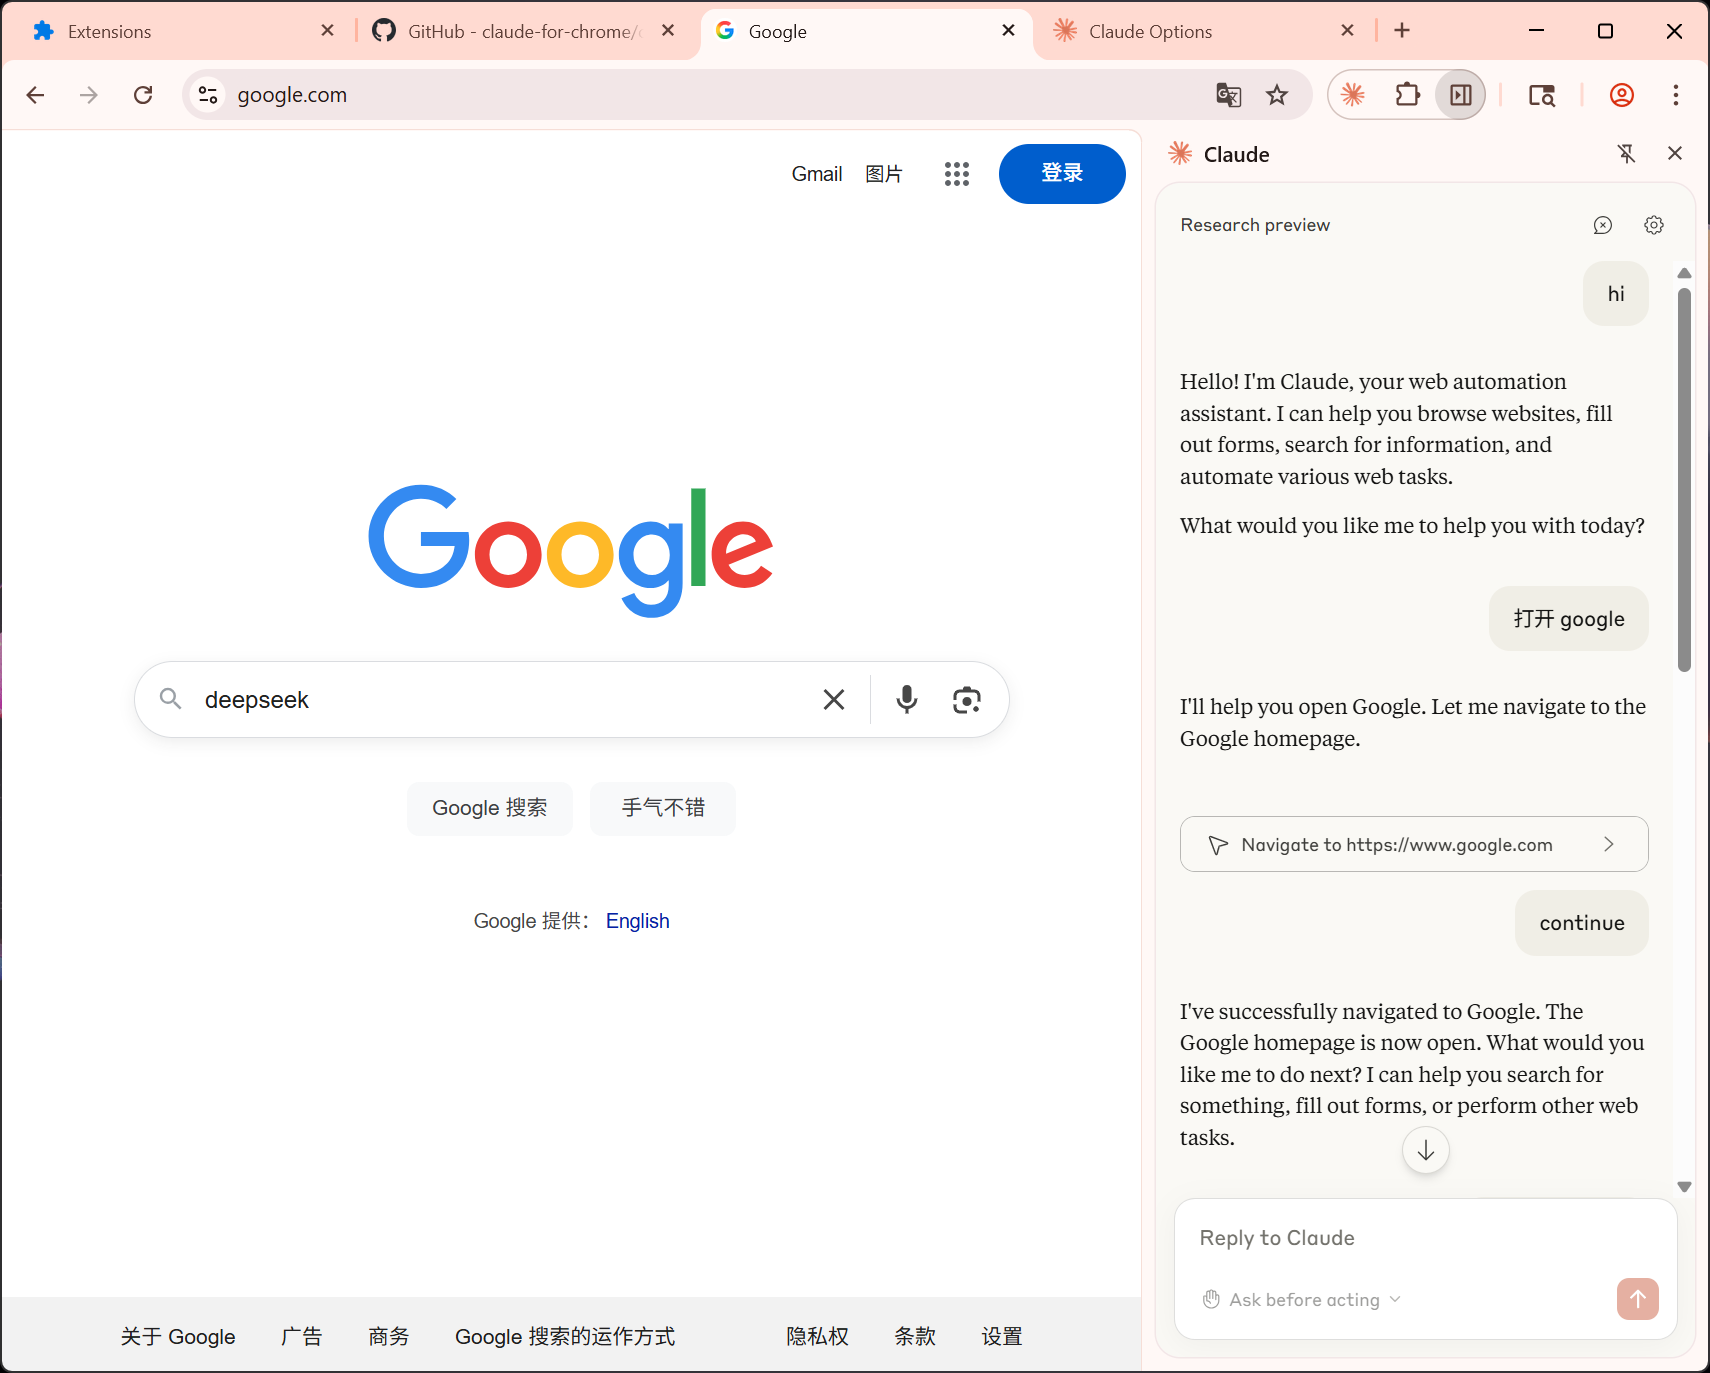
Task: Open the Chrome profile avatar
Action: 1622,95
